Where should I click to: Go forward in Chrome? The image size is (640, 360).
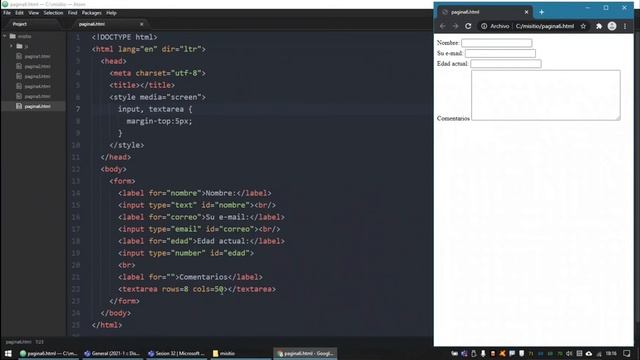(455, 26)
